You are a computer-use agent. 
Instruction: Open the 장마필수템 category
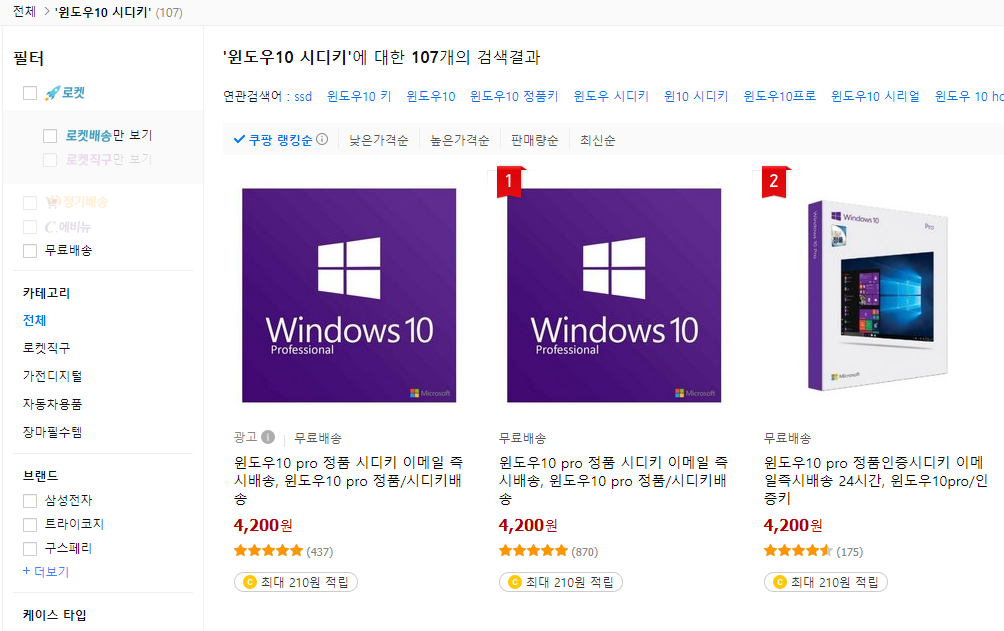(53, 432)
